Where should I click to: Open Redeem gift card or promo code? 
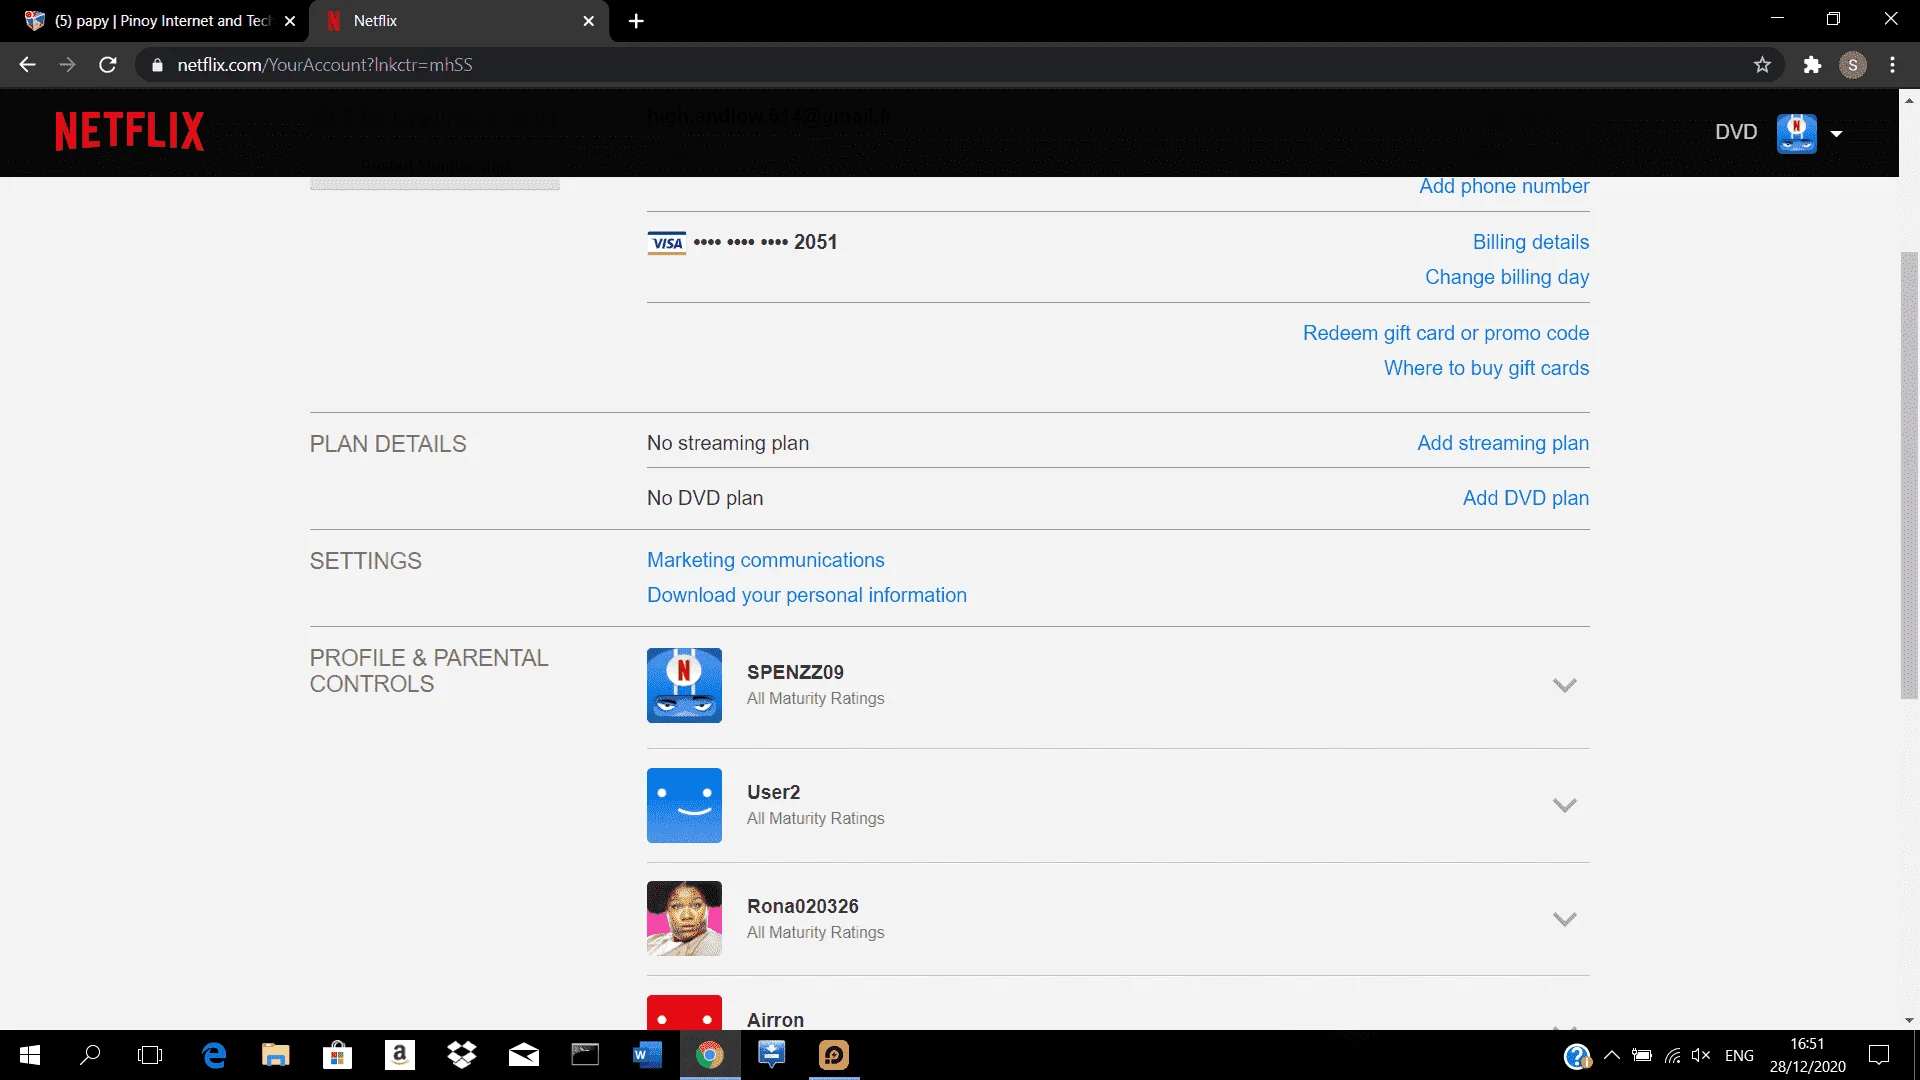[x=1446, y=333]
